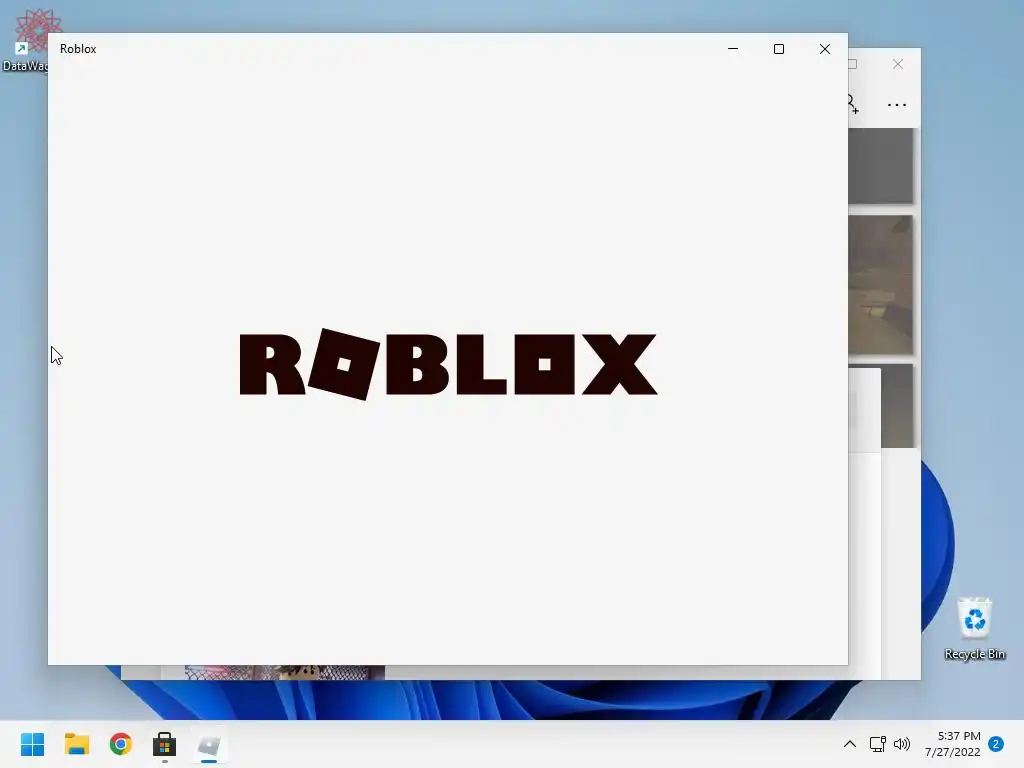Open the notification count badge
The height and width of the screenshot is (768, 1024).
996,744
